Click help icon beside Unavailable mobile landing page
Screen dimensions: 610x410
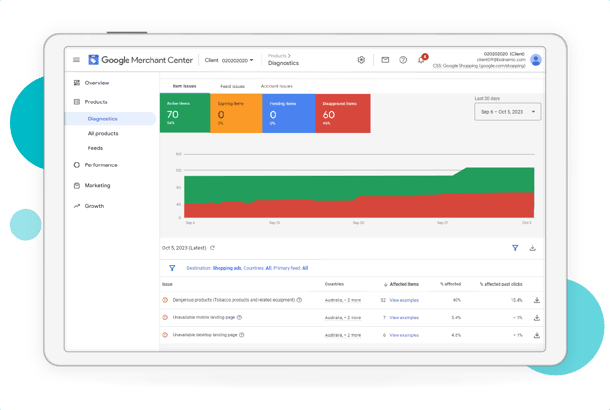[239, 317]
